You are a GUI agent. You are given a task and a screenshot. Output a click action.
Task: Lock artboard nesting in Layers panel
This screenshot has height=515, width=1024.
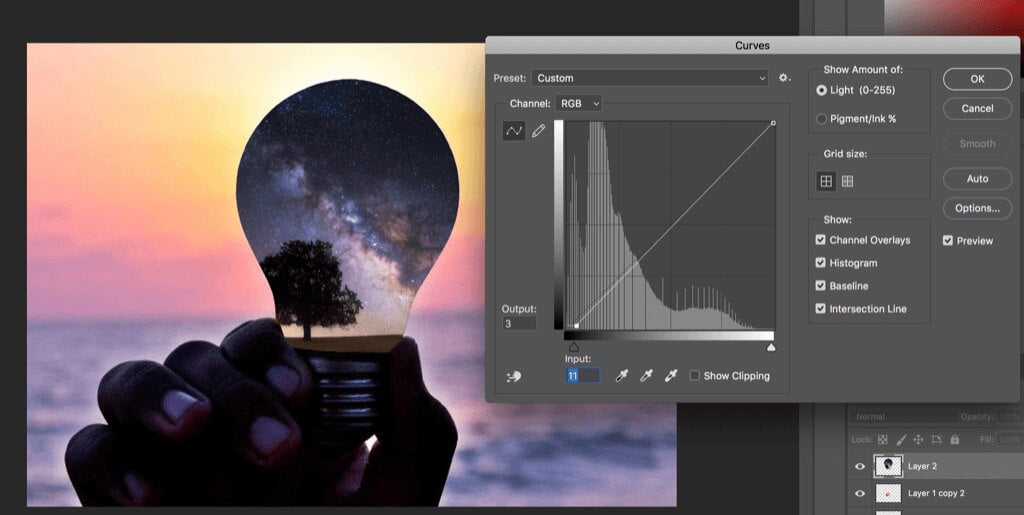936,440
